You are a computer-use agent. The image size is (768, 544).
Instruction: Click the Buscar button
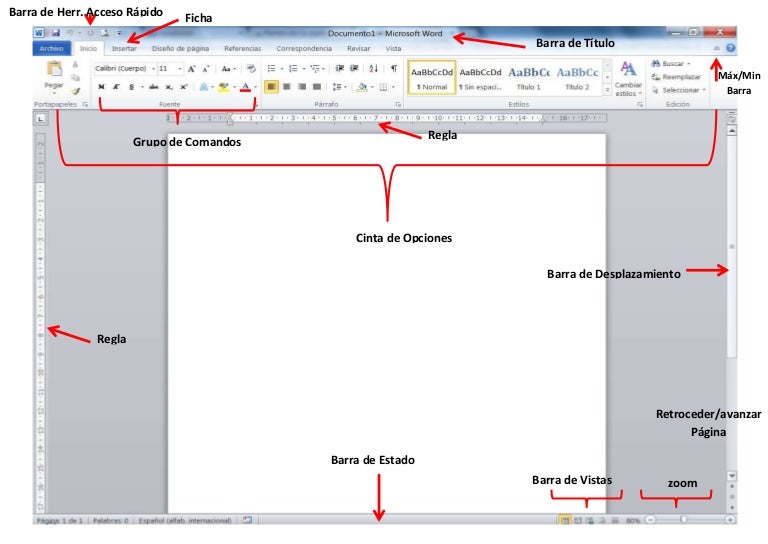tap(675, 63)
